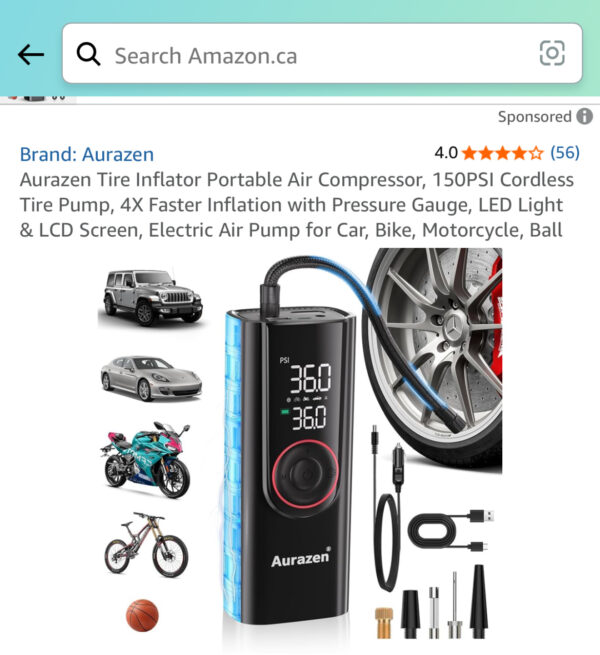Tap the mountain bike image
The image size is (600, 655).
pos(146,544)
